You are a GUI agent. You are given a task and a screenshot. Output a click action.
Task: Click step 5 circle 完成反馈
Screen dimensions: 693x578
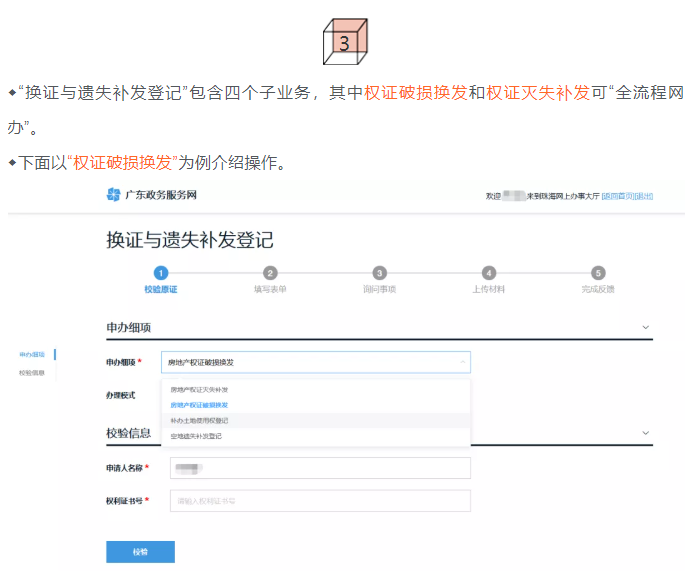[598, 272]
